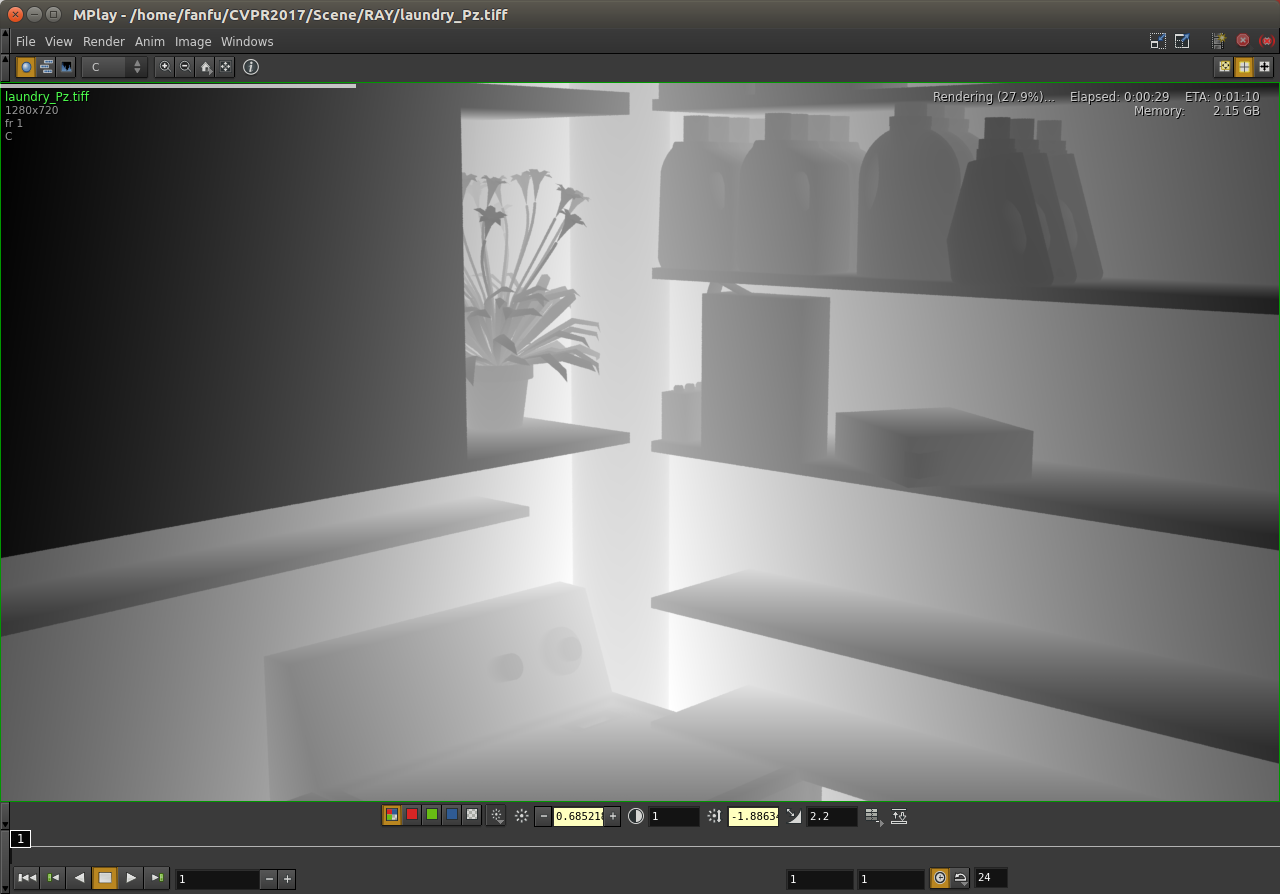Decrement the frame with minus button
This screenshot has width=1280, height=894.
(x=269, y=879)
